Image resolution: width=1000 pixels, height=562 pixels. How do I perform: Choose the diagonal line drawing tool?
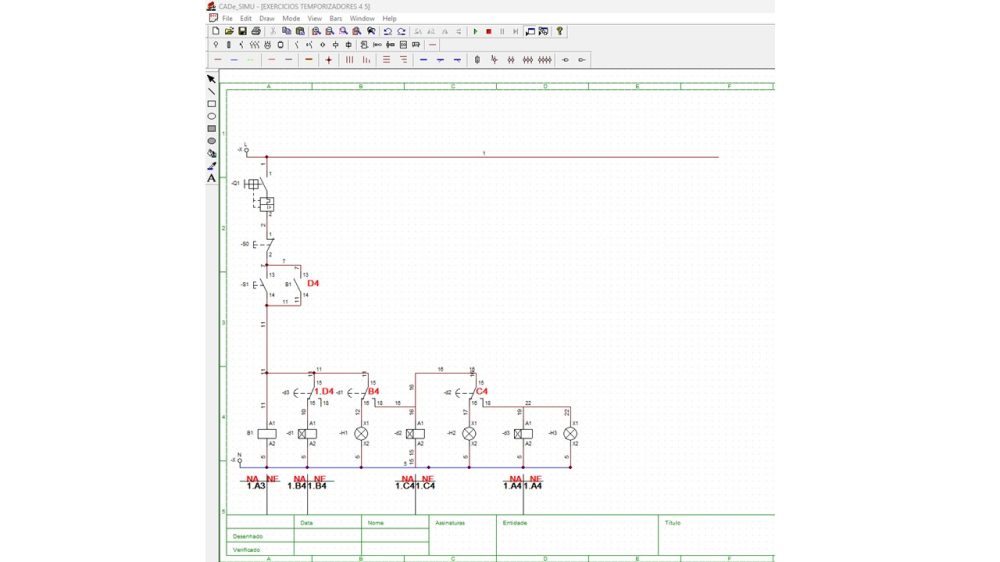[211, 91]
